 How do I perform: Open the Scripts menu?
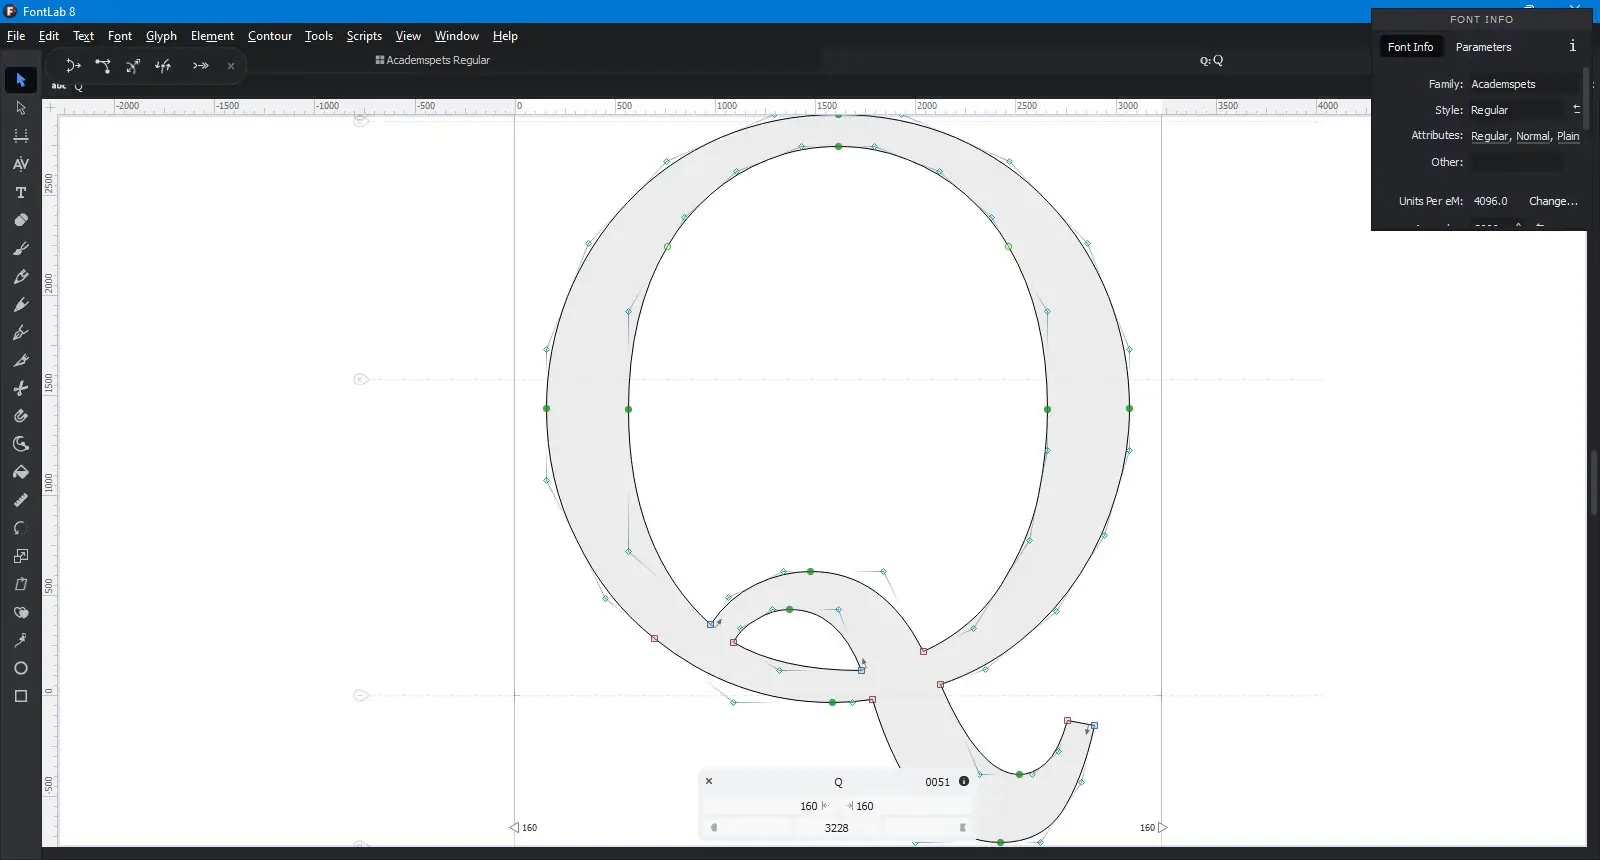coord(364,36)
